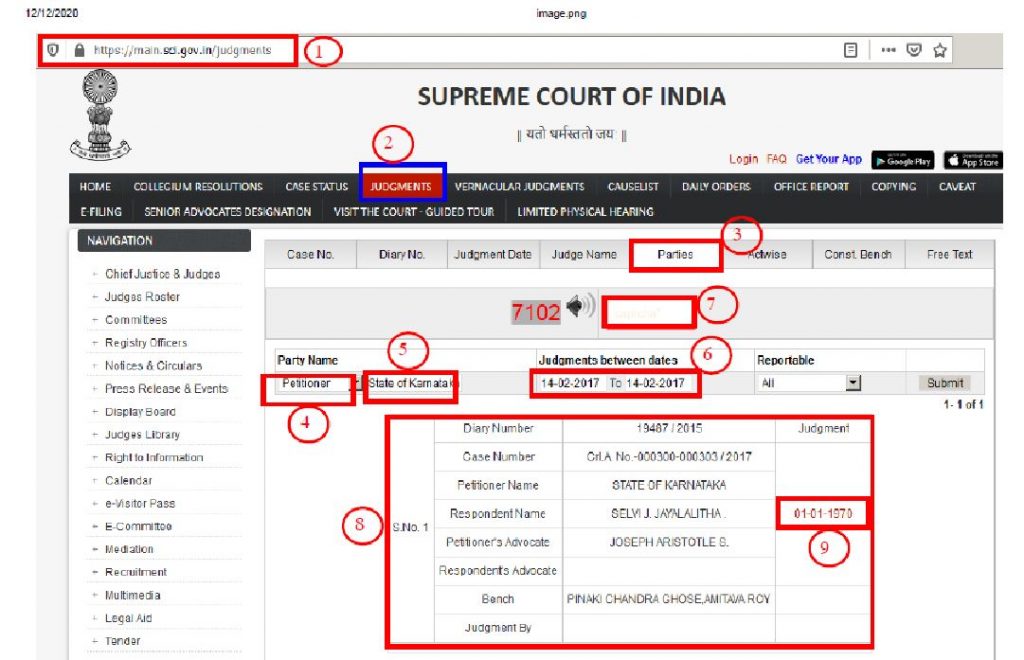The image size is (1024, 660).
Task: Select the Free Text tab
Action: point(949,255)
